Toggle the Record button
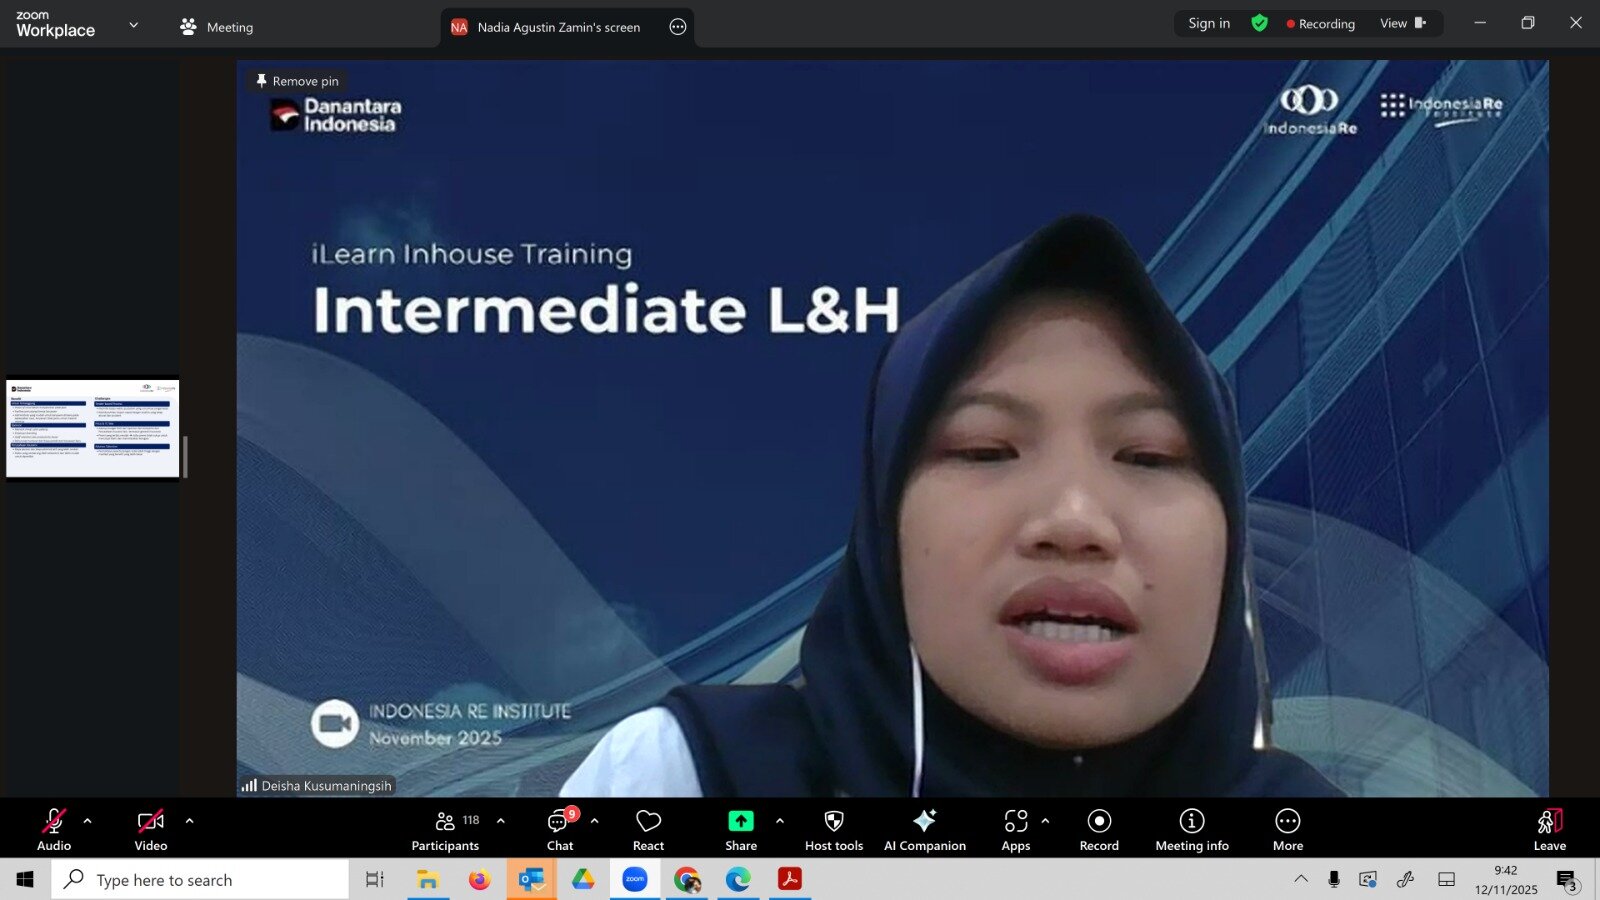This screenshot has height=900, width=1600. [x=1099, y=829]
